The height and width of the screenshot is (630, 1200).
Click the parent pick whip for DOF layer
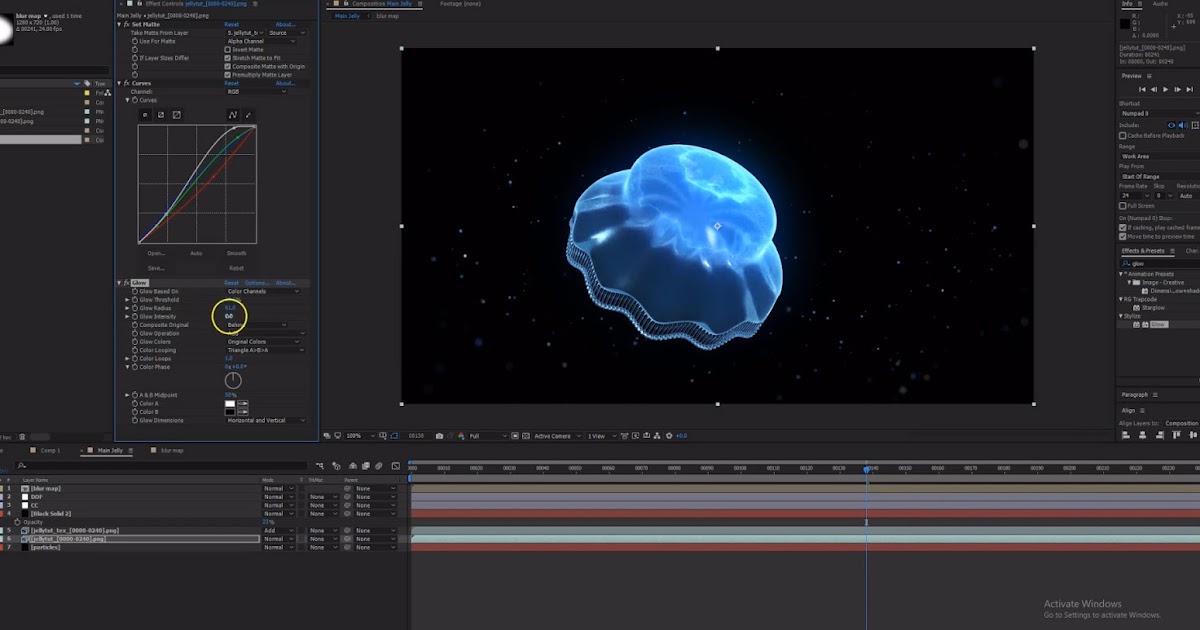347,497
